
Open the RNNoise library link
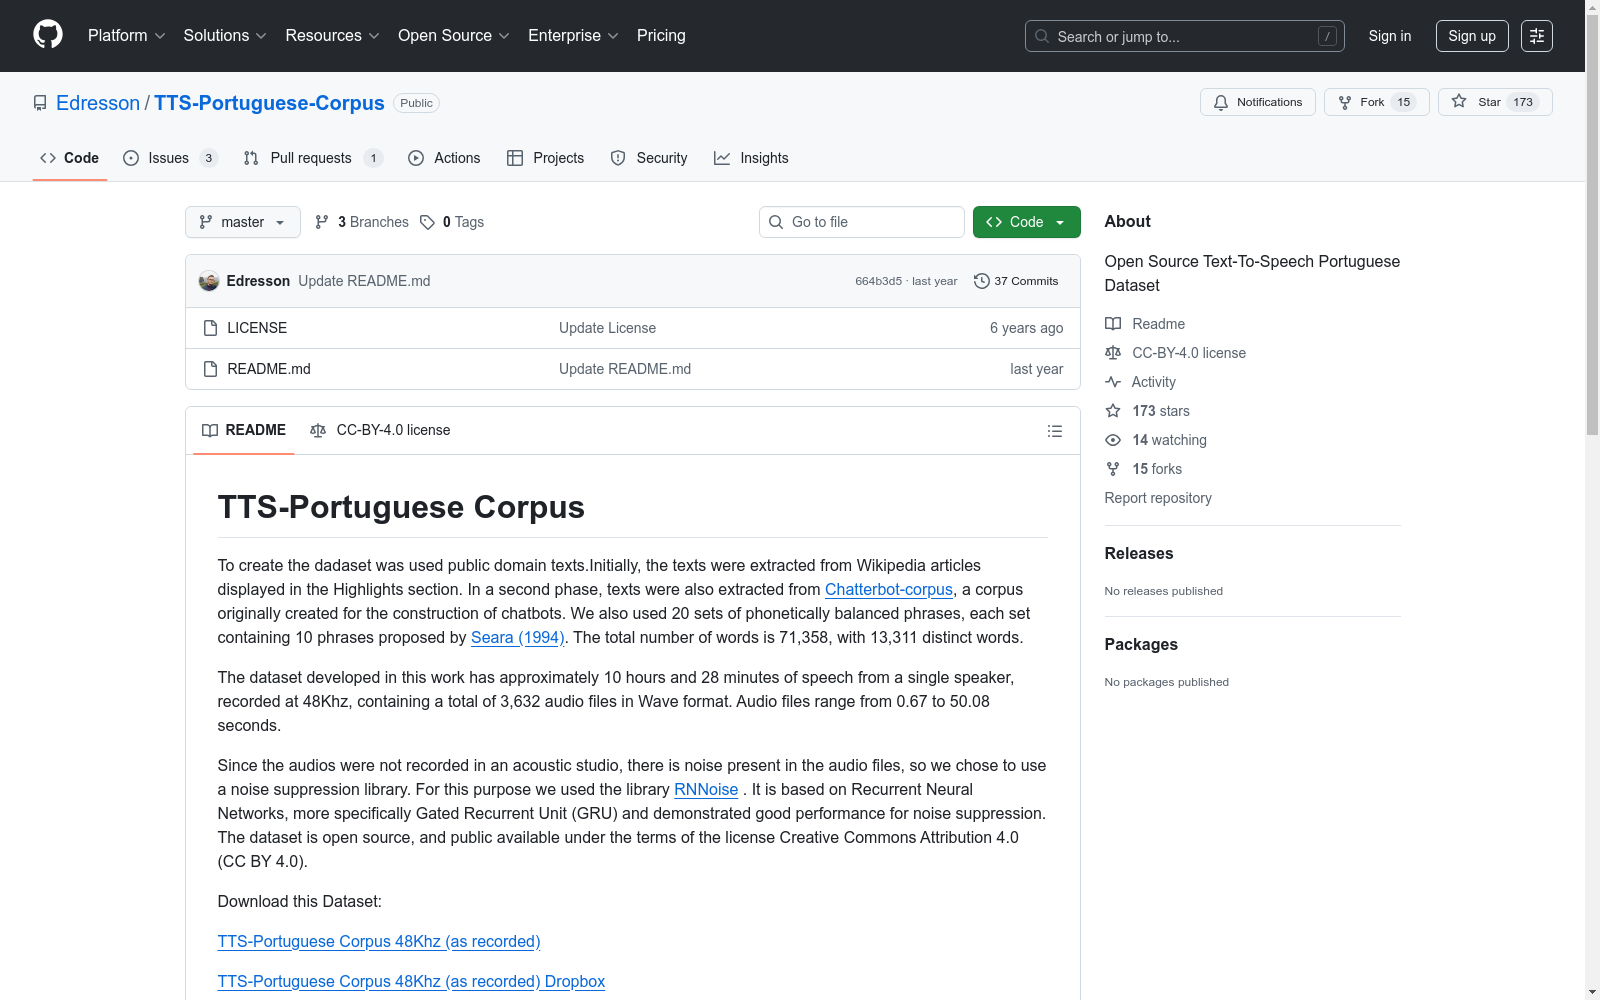pos(706,790)
